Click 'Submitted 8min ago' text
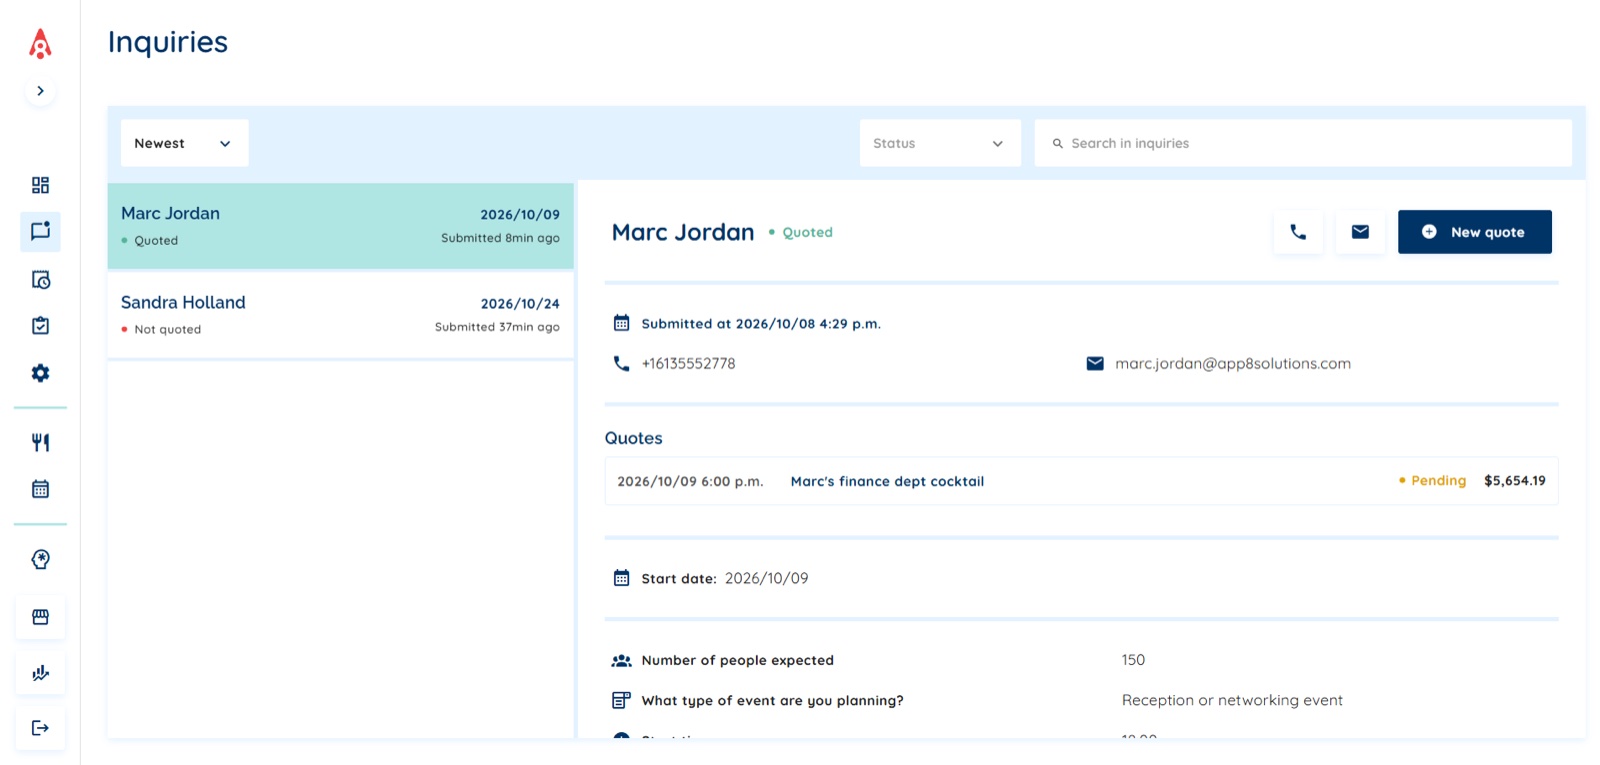This screenshot has height=765, width=1600. tap(500, 238)
